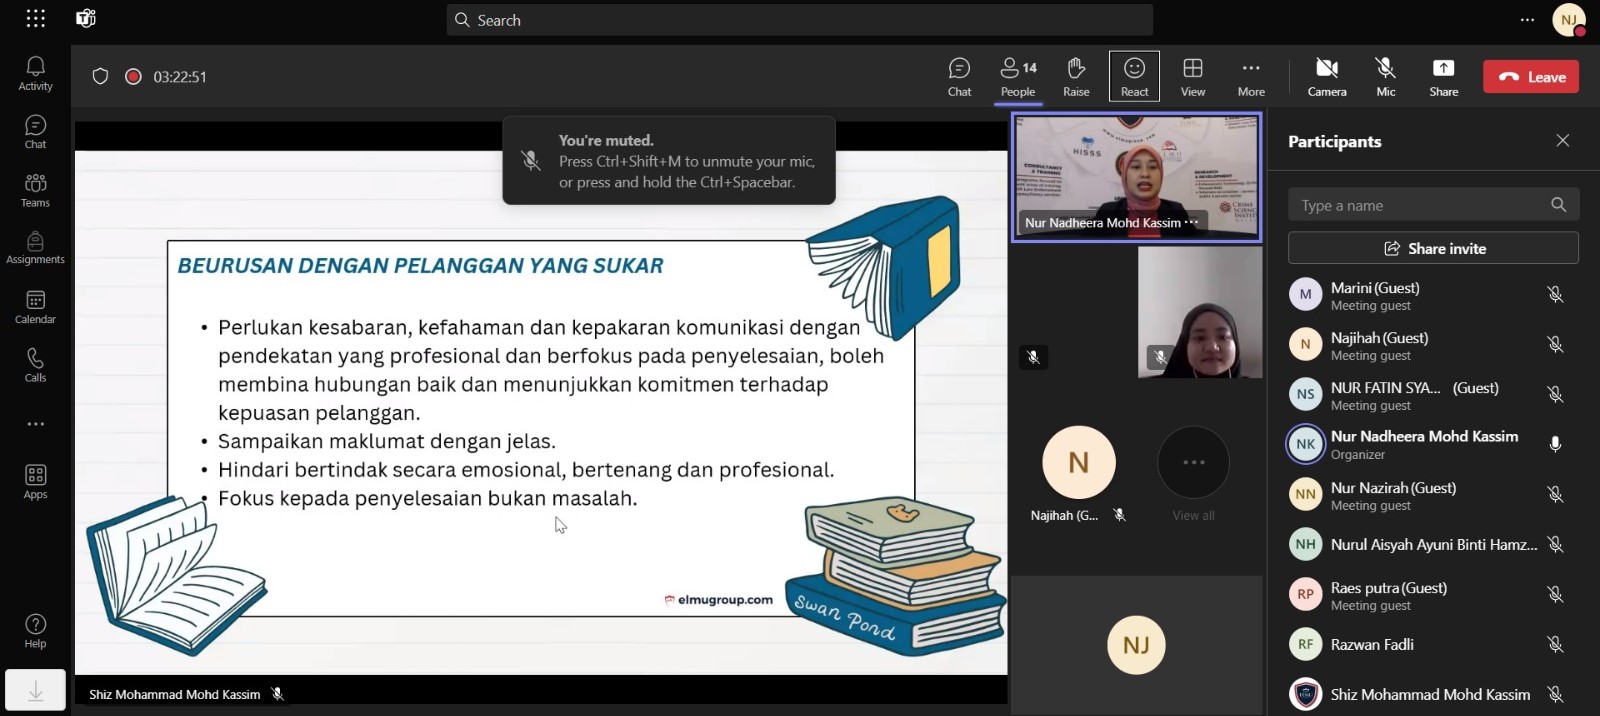Open the React emoji menu
Screen dimensions: 1600x716
[x=1134, y=77]
